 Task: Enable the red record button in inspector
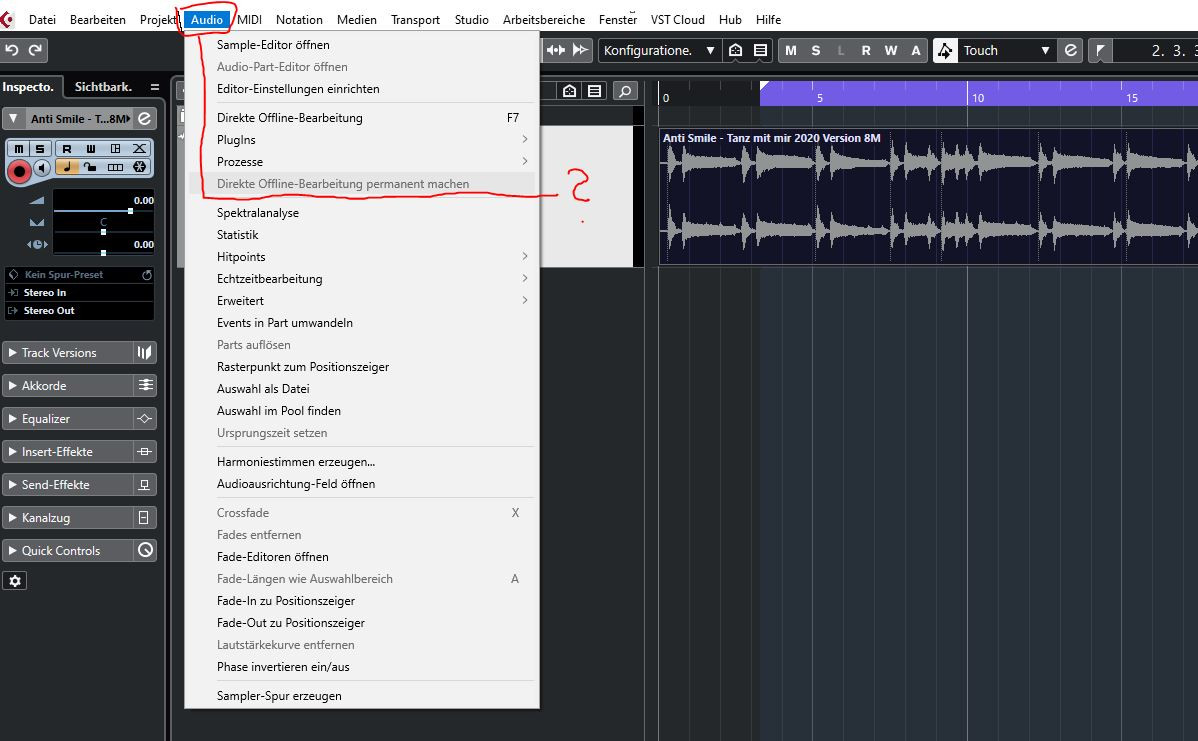click(x=19, y=171)
